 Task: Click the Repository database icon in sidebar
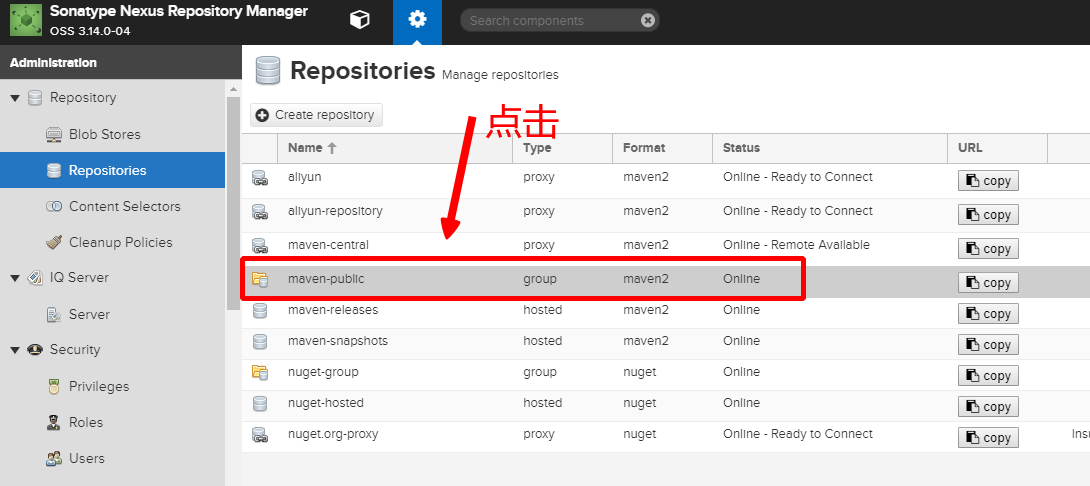tap(35, 98)
